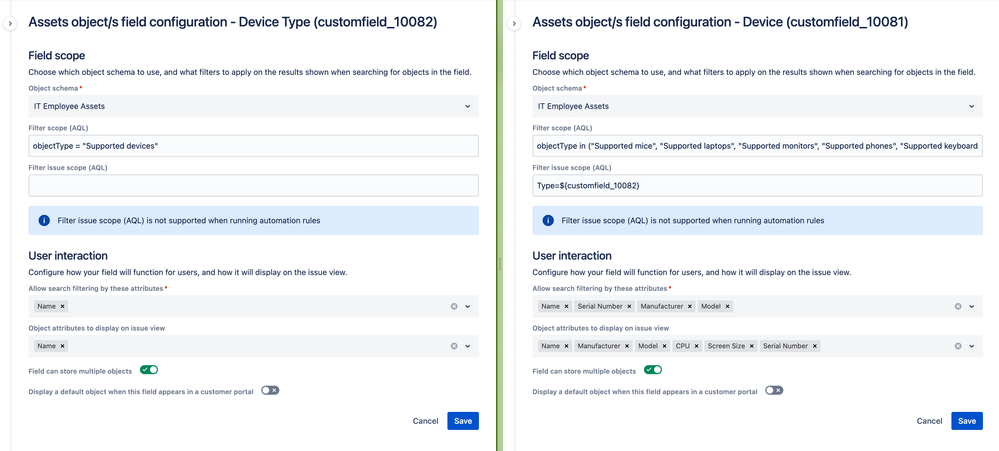Remove the Manufacturer search filter tag in Device panel
Image resolution: width=999 pixels, height=451 pixels.
[x=689, y=306]
